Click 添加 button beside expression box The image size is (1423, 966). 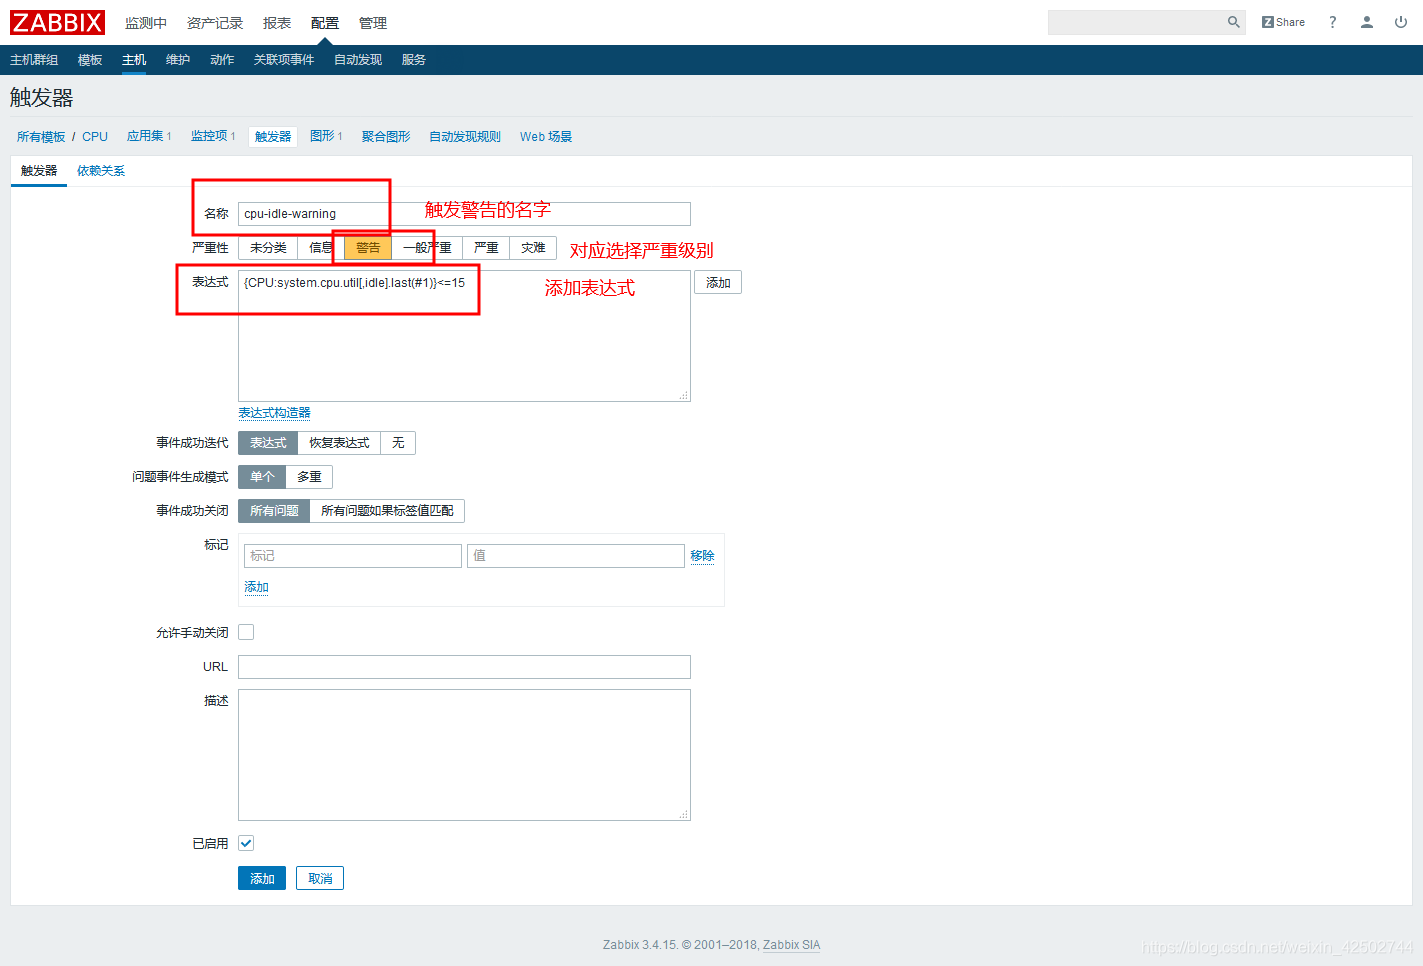718,283
